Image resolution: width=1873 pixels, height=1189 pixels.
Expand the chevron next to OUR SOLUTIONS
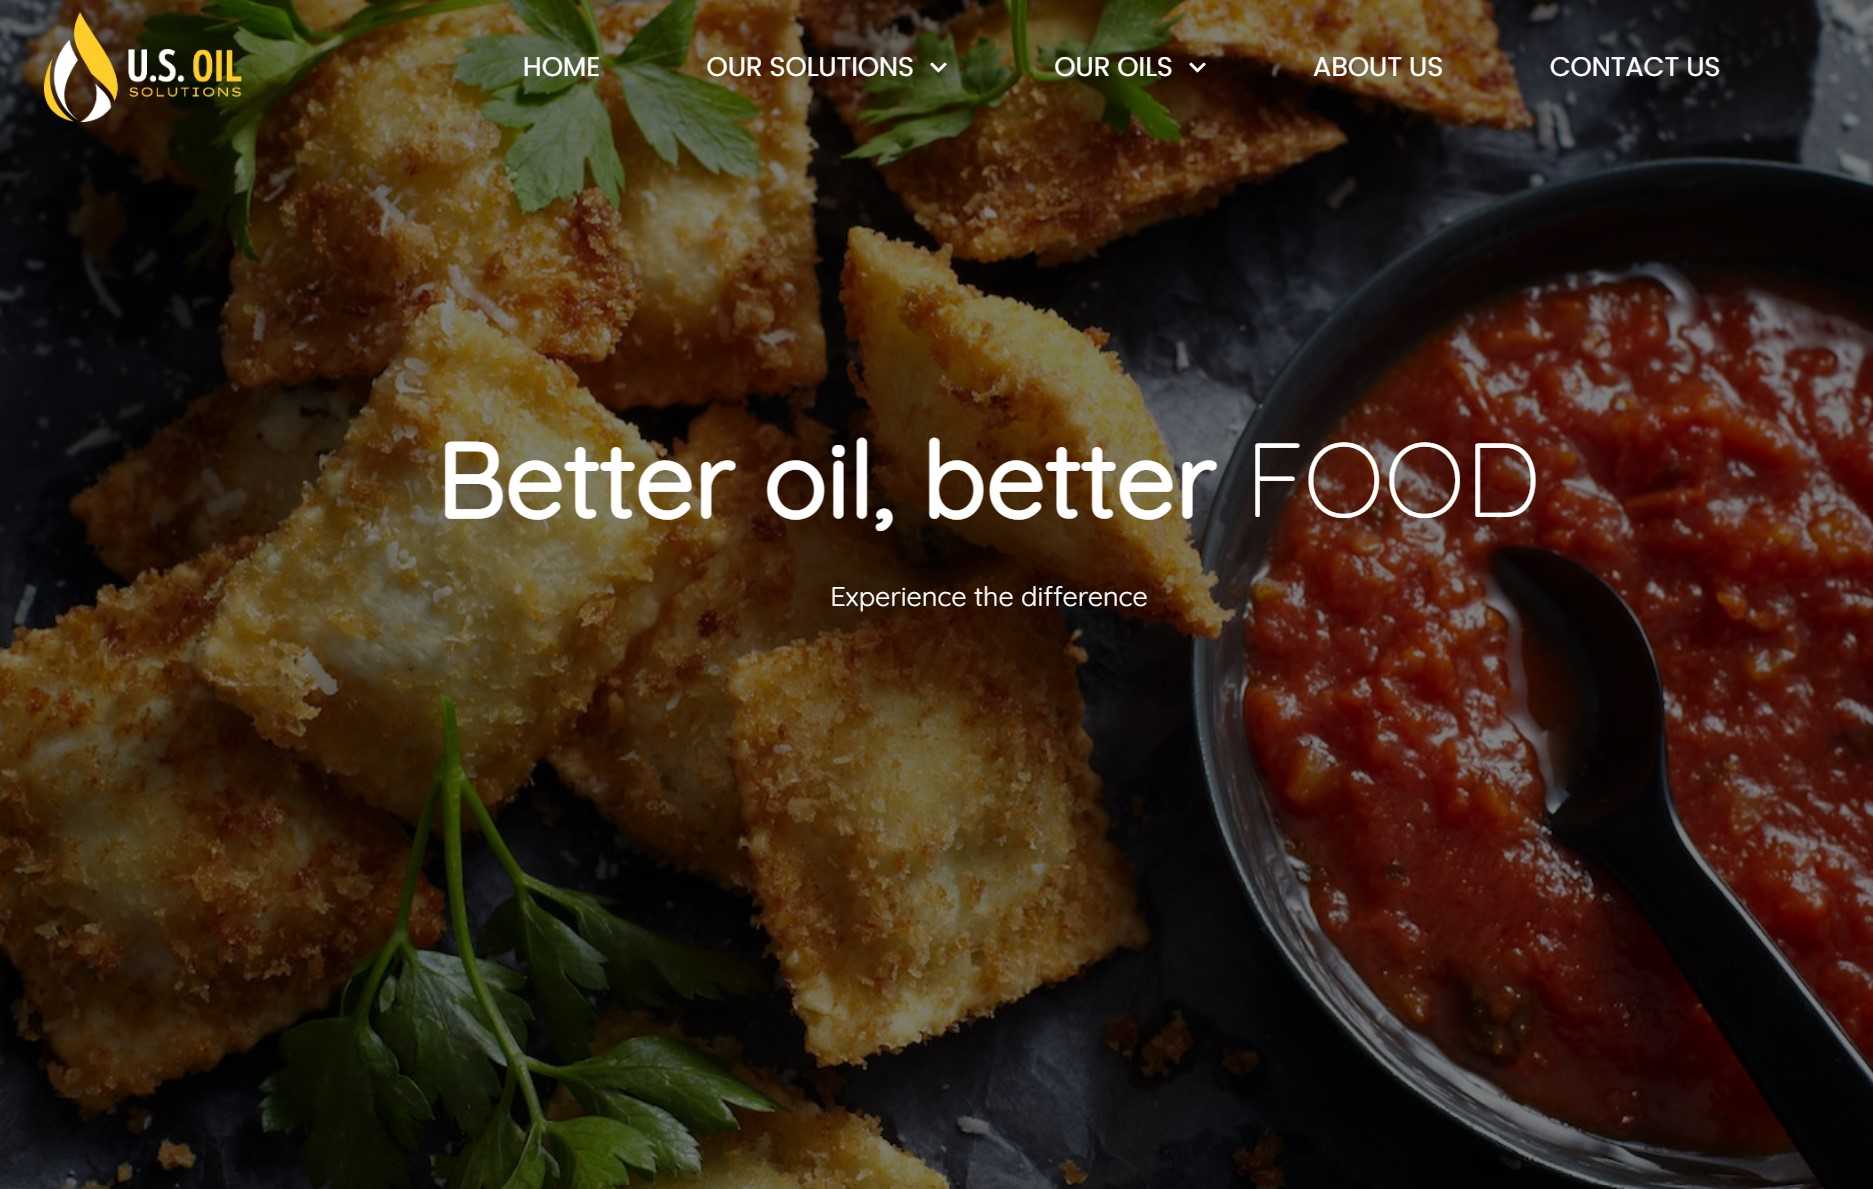(x=938, y=68)
